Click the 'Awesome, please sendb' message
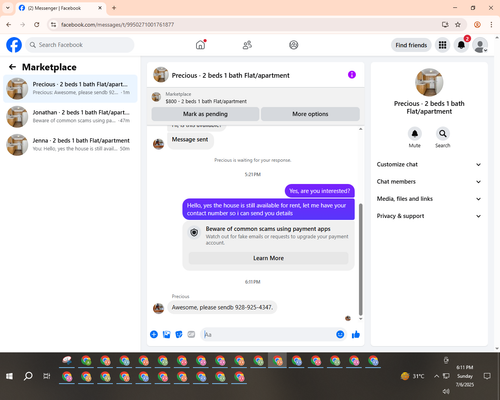Image resolution: width=500 pixels, height=400 pixels. (x=222, y=307)
